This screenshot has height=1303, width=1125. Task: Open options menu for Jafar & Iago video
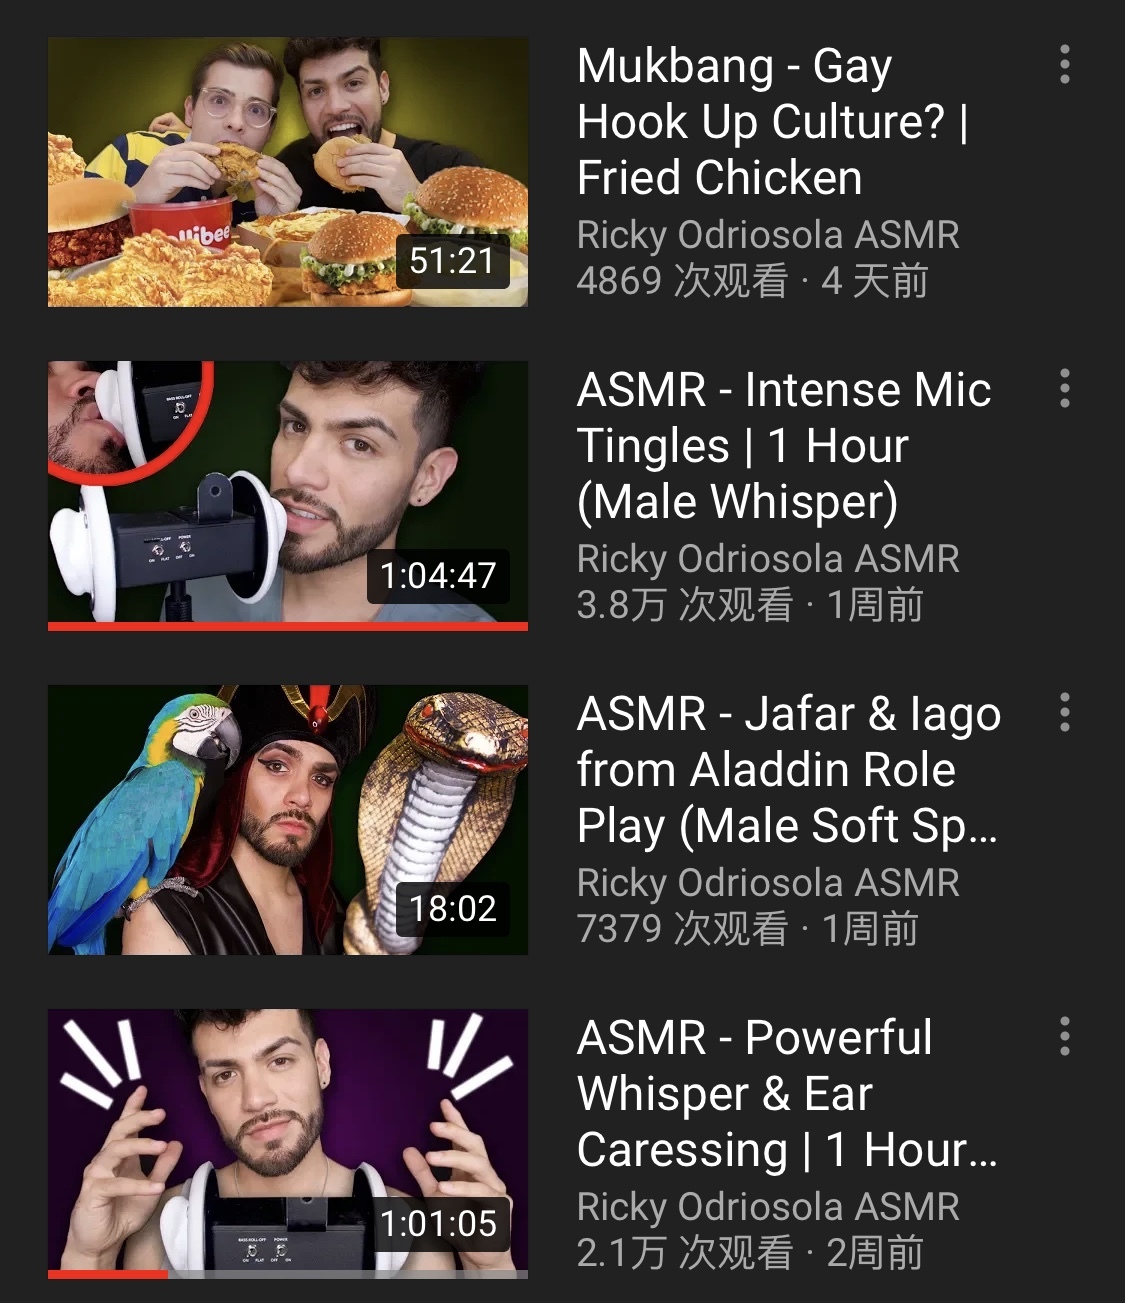[x=1065, y=712]
